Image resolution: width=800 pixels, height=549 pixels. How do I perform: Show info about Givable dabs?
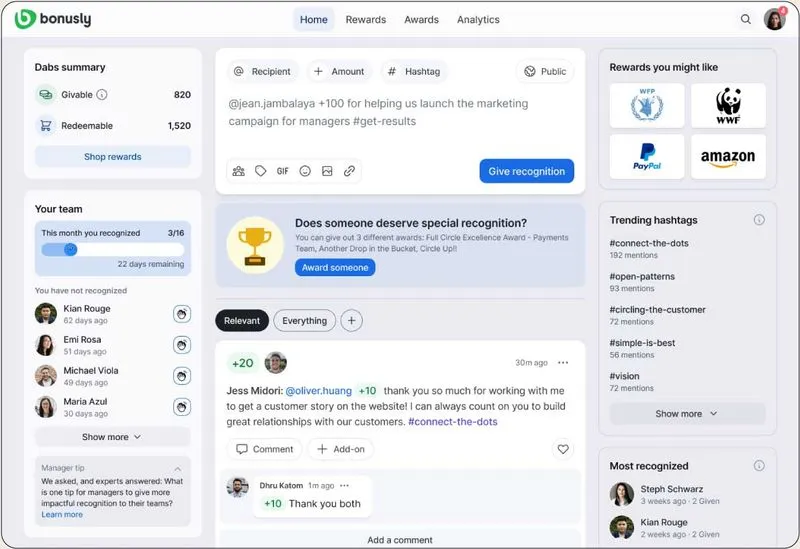tap(102, 94)
